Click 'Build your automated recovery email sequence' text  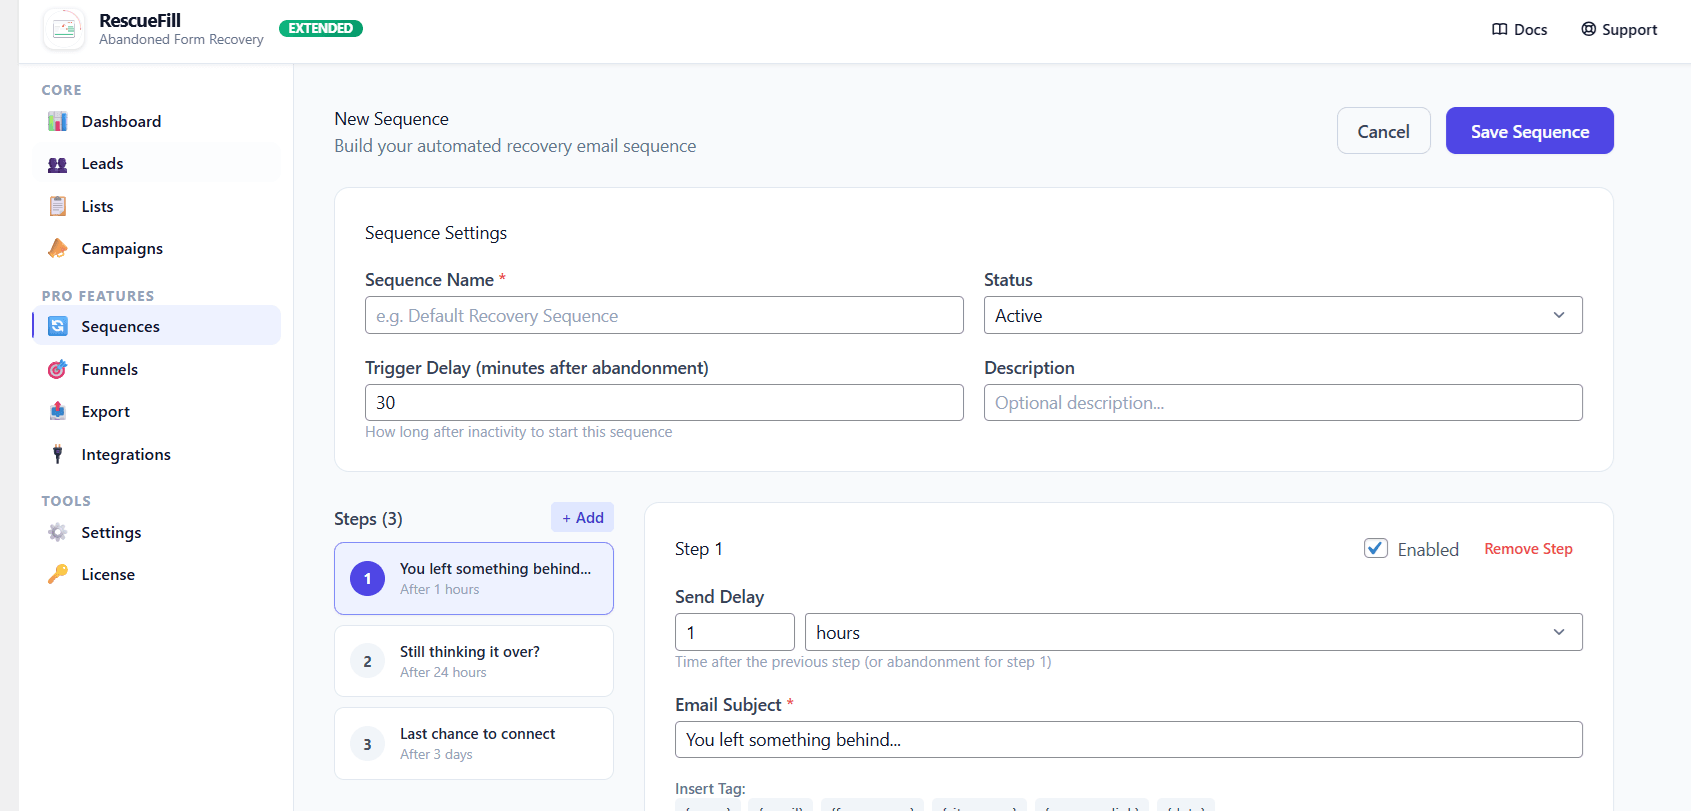pyautogui.click(x=515, y=146)
